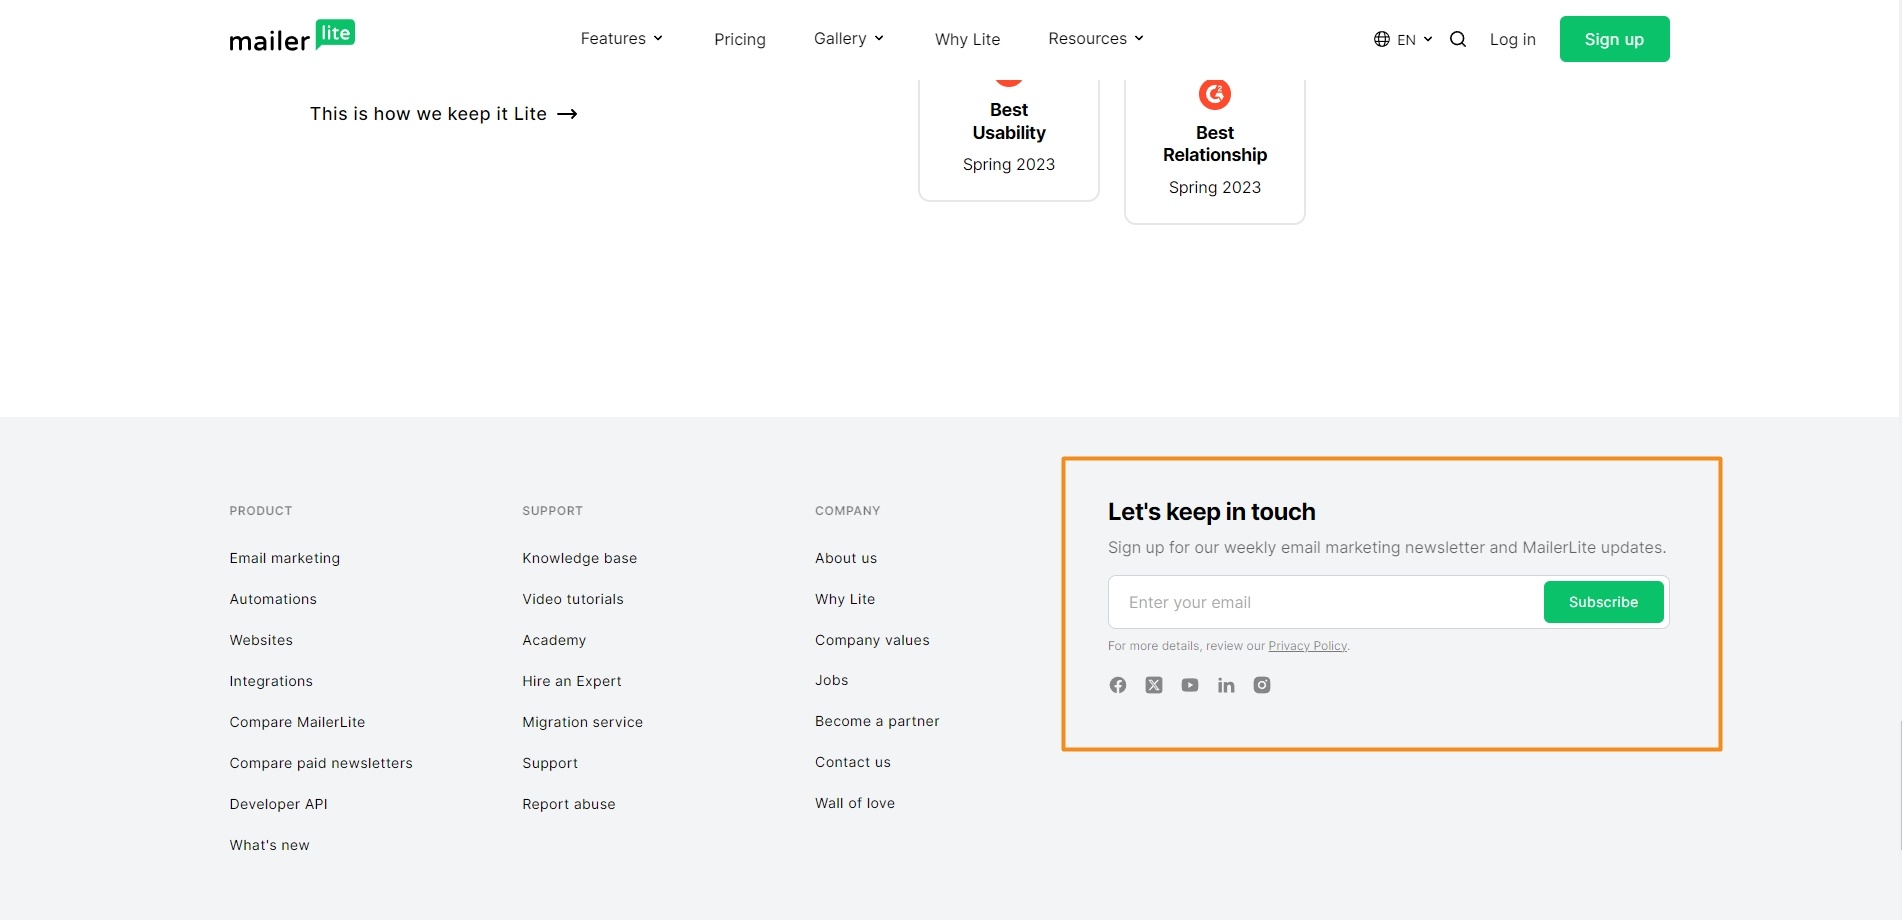The width and height of the screenshot is (1902, 920).
Task: Open Integrations footer link
Action: pyautogui.click(x=271, y=681)
